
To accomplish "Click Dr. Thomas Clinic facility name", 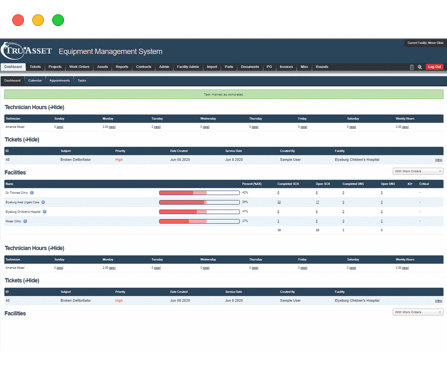I will [17, 193].
